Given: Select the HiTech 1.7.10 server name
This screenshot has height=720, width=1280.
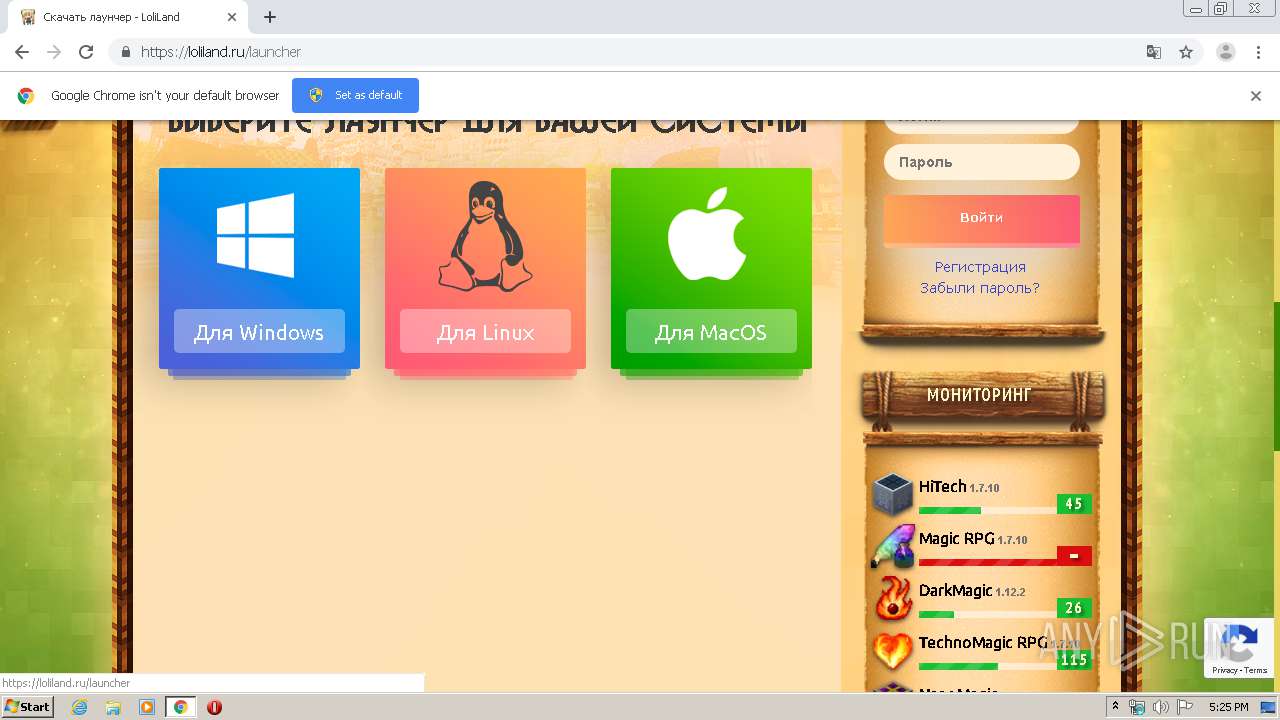Looking at the screenshot, I should 959,487.
